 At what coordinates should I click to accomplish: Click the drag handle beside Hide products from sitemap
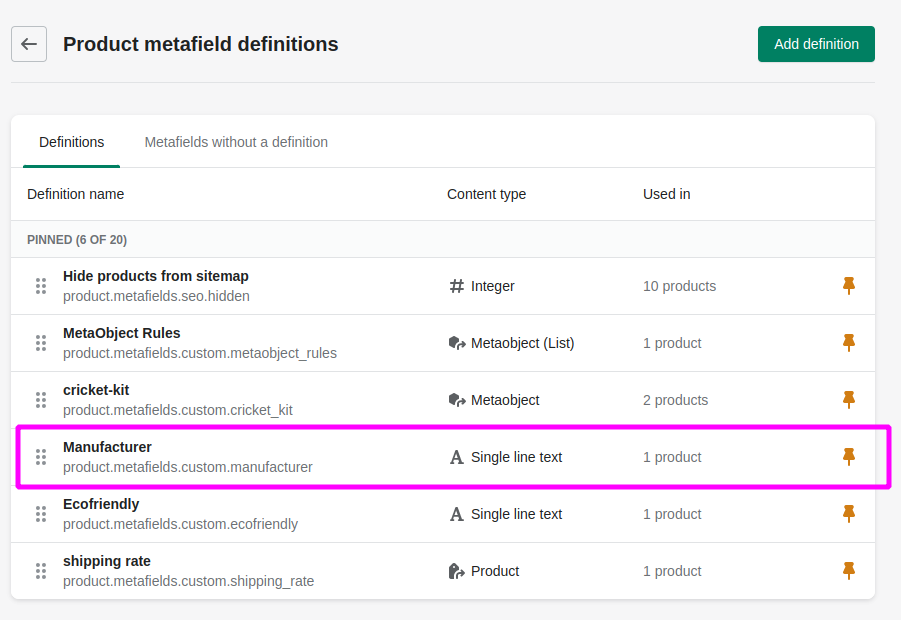[41, 286]
